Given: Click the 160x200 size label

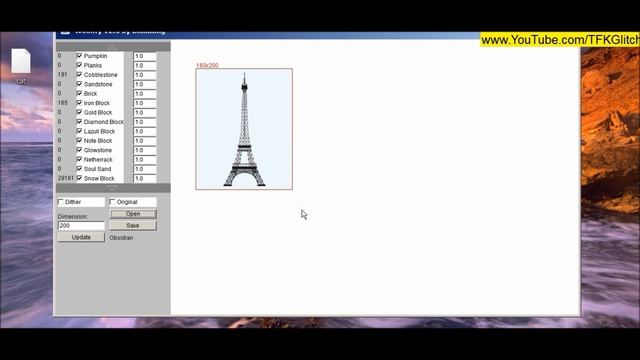Looking at the screenshot, I should click(x=207, y=65).
